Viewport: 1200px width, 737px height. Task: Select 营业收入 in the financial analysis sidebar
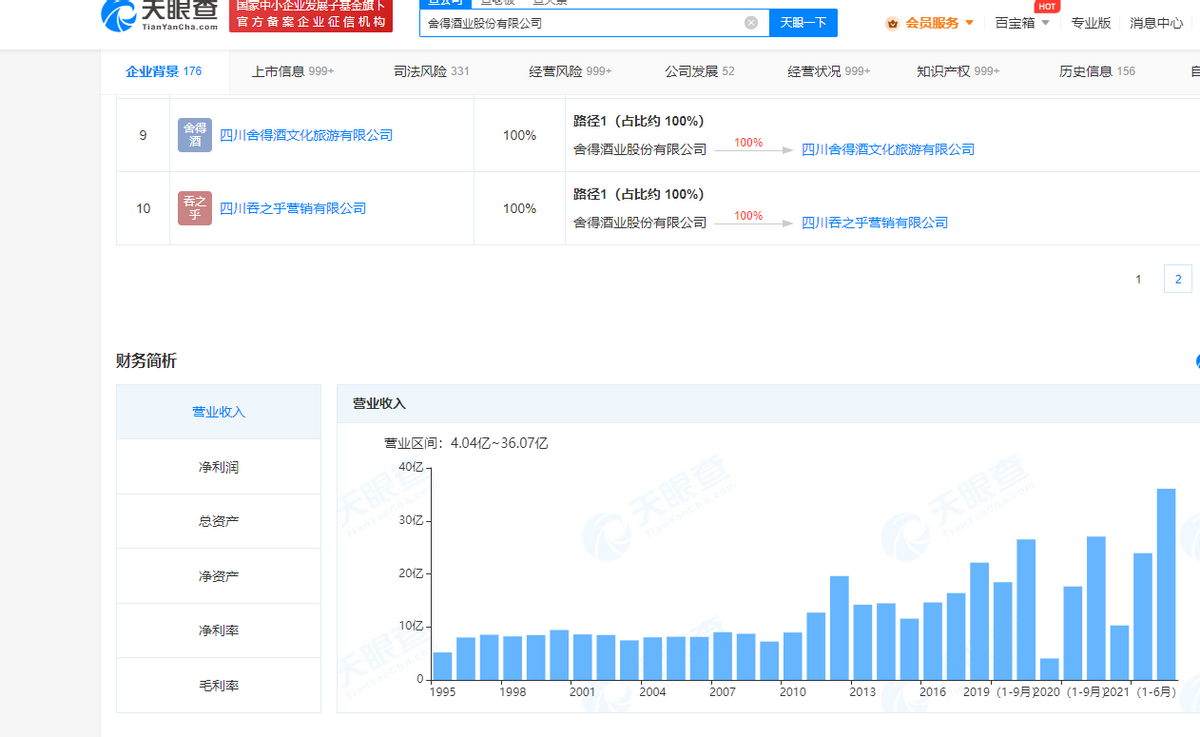coord(219,412)
